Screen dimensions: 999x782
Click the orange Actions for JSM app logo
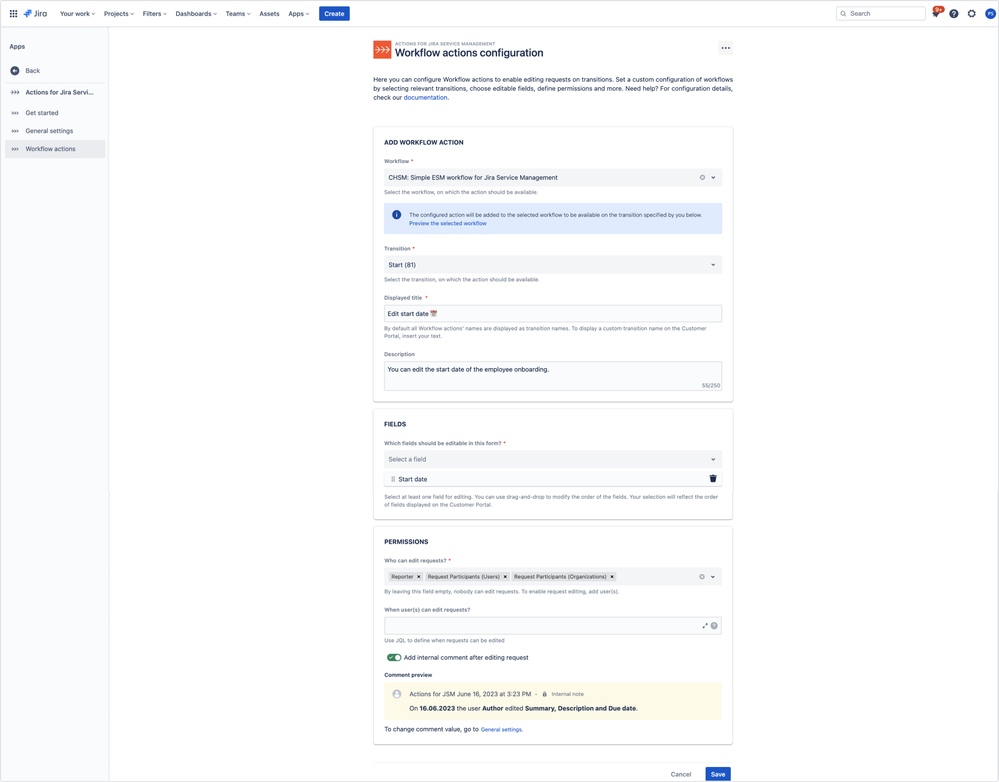point(382,49)
